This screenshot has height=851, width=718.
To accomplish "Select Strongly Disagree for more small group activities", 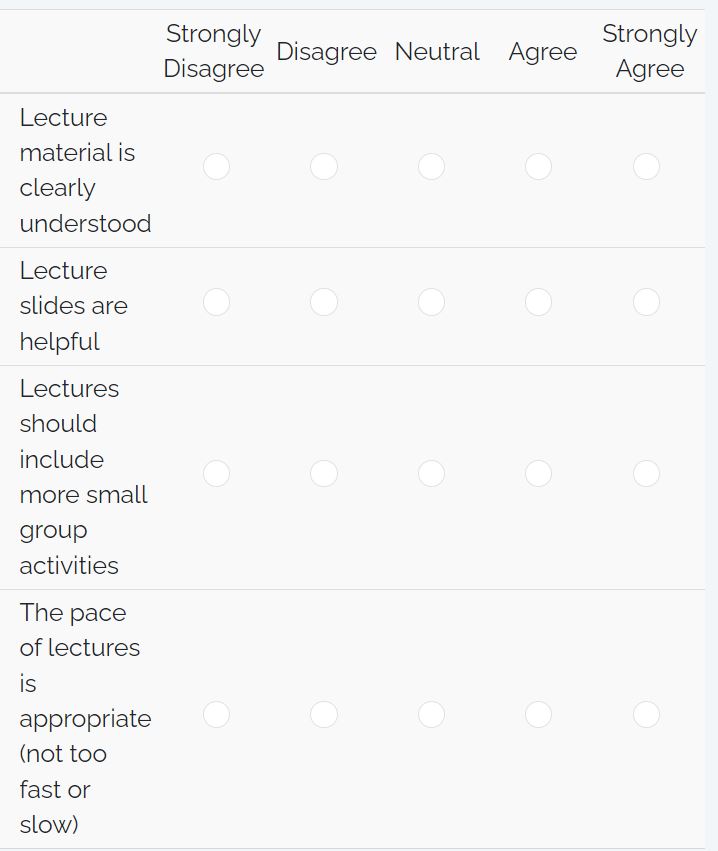I will [x=216, y=473].
